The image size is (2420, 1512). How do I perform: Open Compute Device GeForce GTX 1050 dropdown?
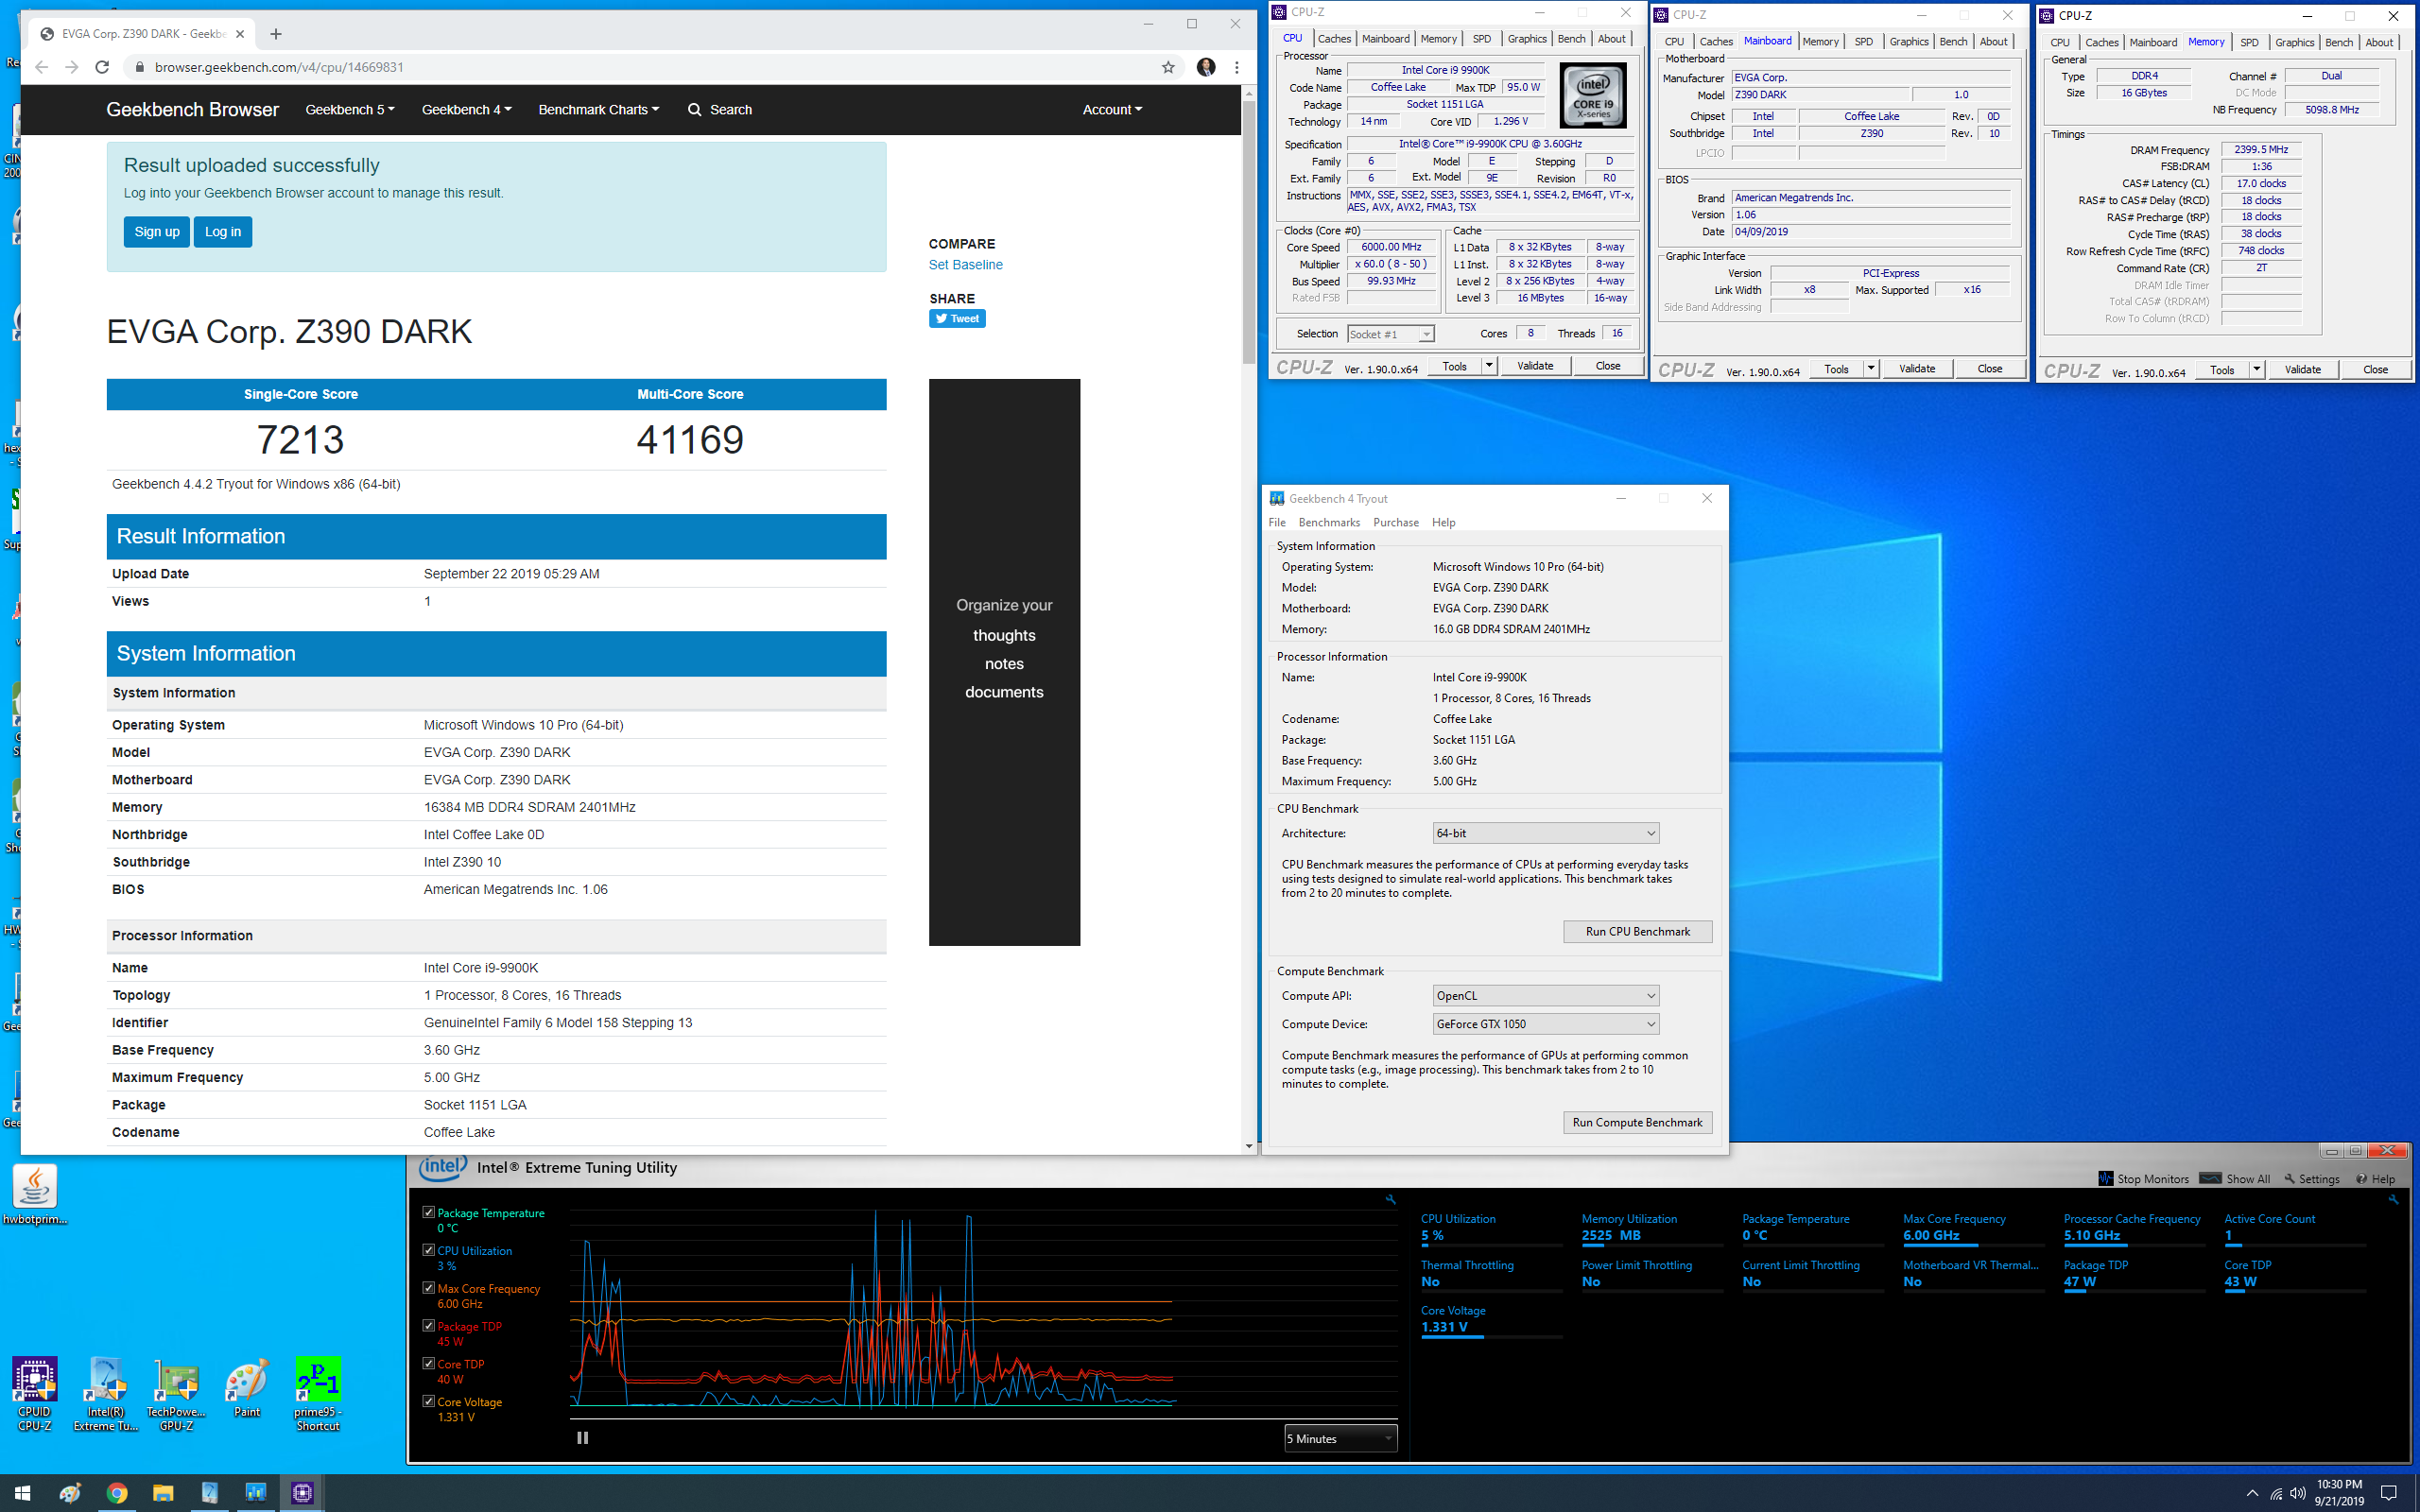pyautogui.click(x=1546, y=1024)
